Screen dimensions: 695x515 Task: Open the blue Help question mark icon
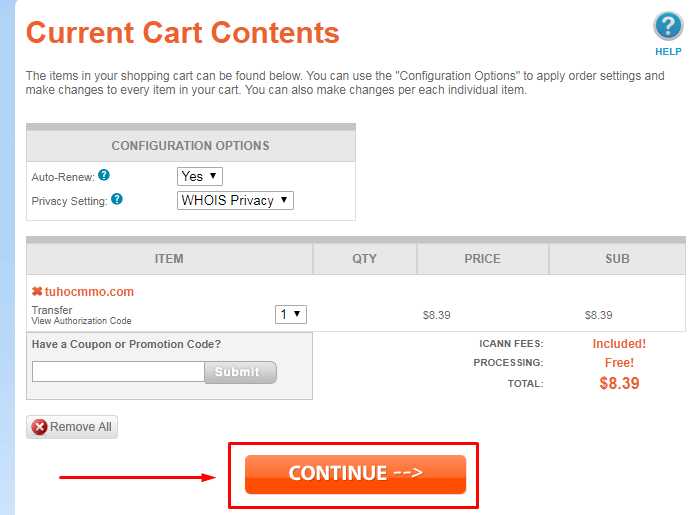667,27
